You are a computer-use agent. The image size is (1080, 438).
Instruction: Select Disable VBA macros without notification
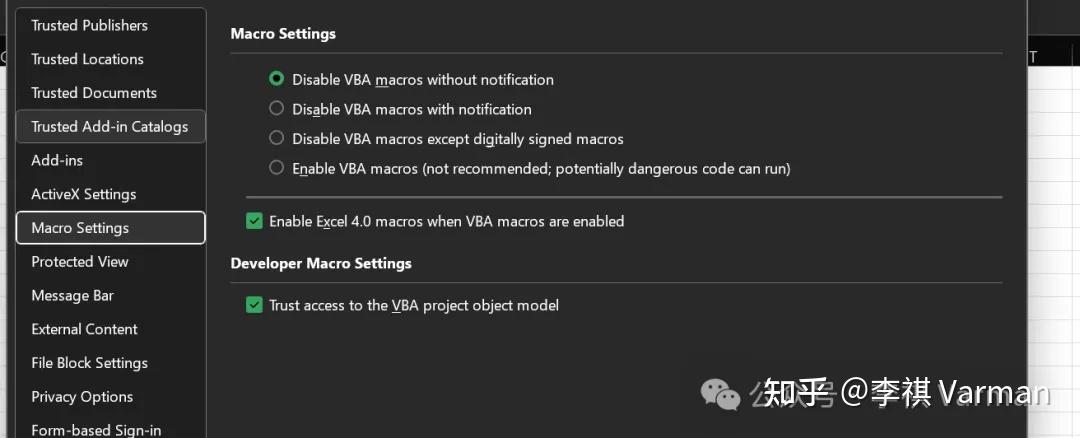pyautogui.click(x=277, y=79)
